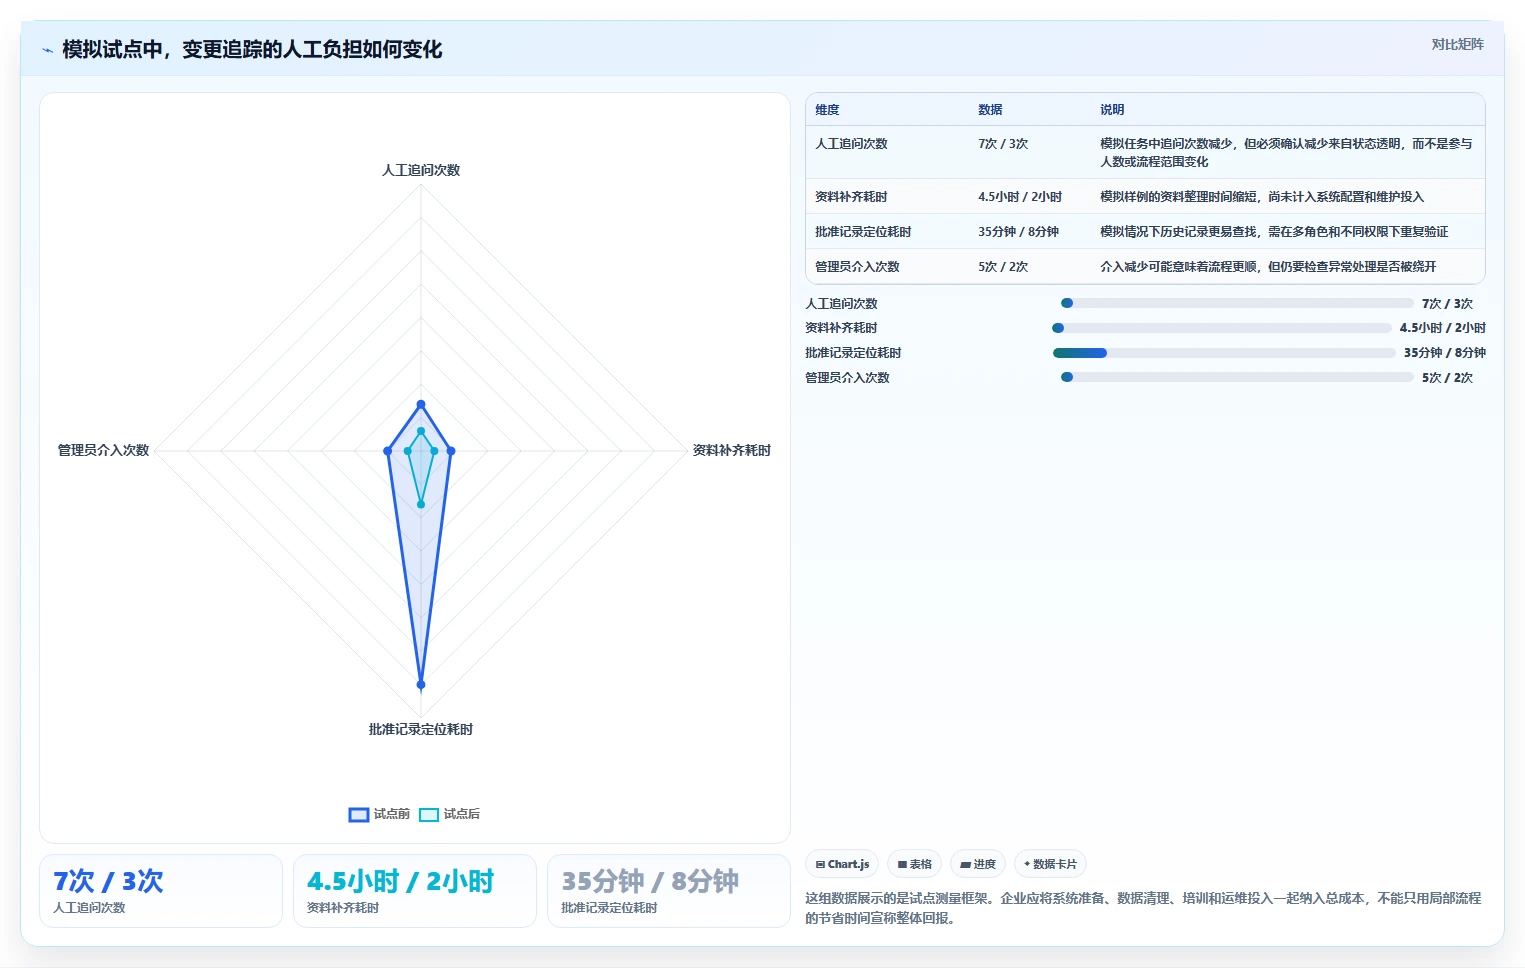This screenshot has height=968, width=1525.
Task: Click the lowest dark blue radar point
Action: tap(421, 685)
